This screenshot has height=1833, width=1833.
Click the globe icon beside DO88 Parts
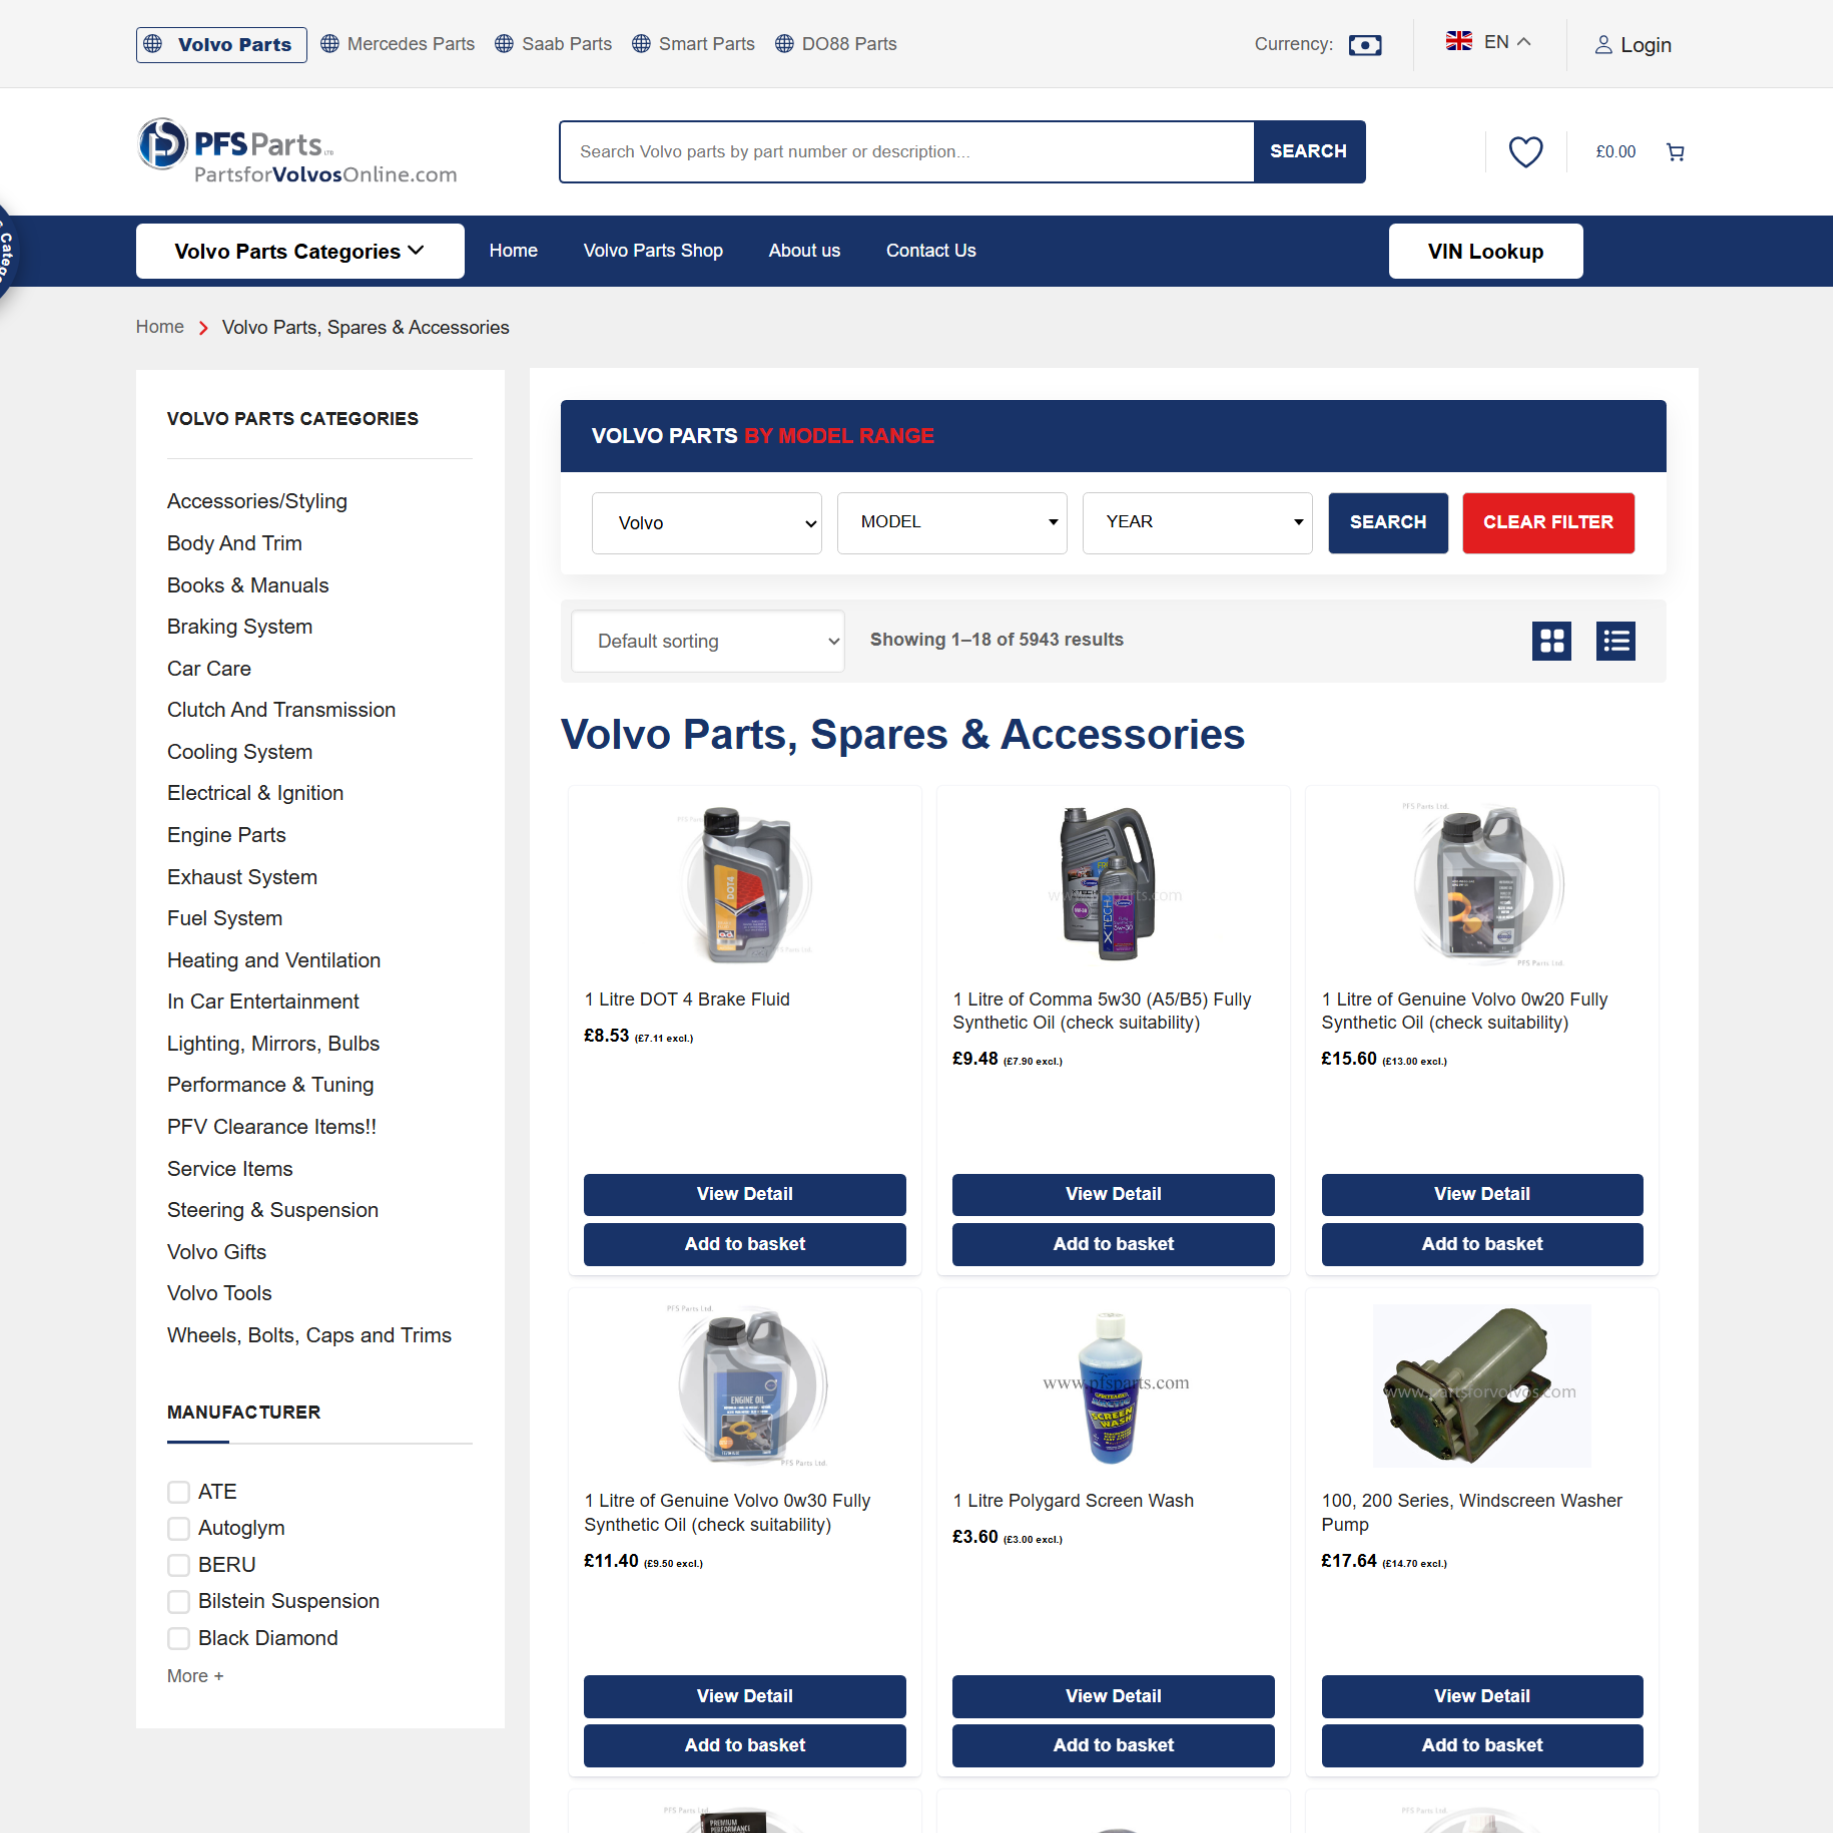784,44
